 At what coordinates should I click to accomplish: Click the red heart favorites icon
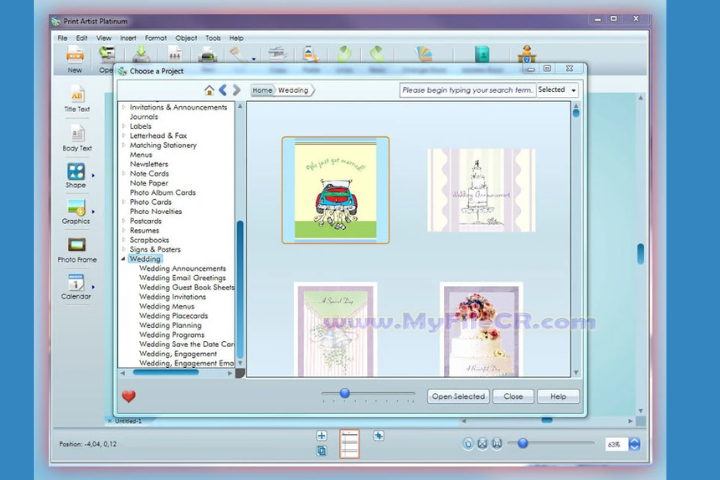129,396
